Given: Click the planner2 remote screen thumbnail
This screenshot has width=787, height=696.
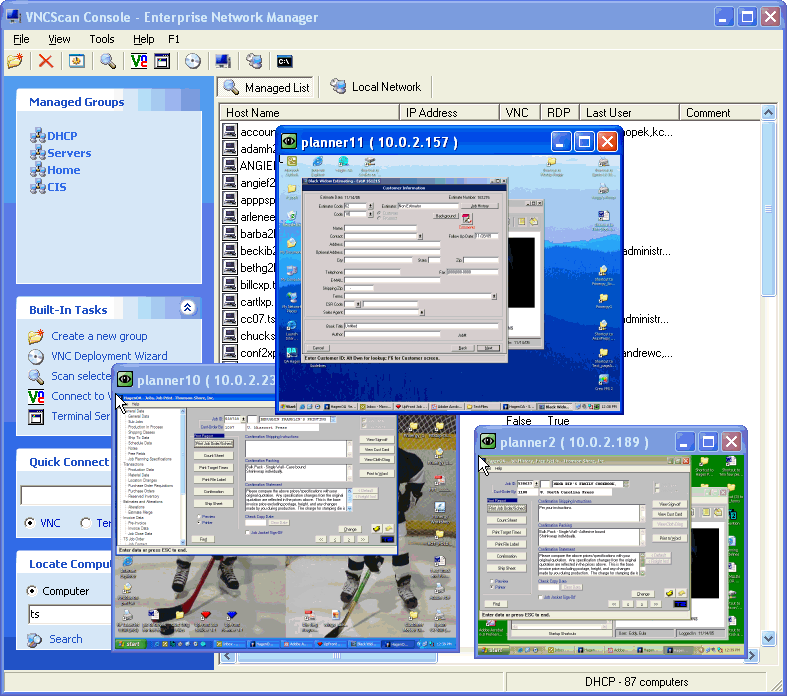Looking at the screenshot, I should coord(610,554).
